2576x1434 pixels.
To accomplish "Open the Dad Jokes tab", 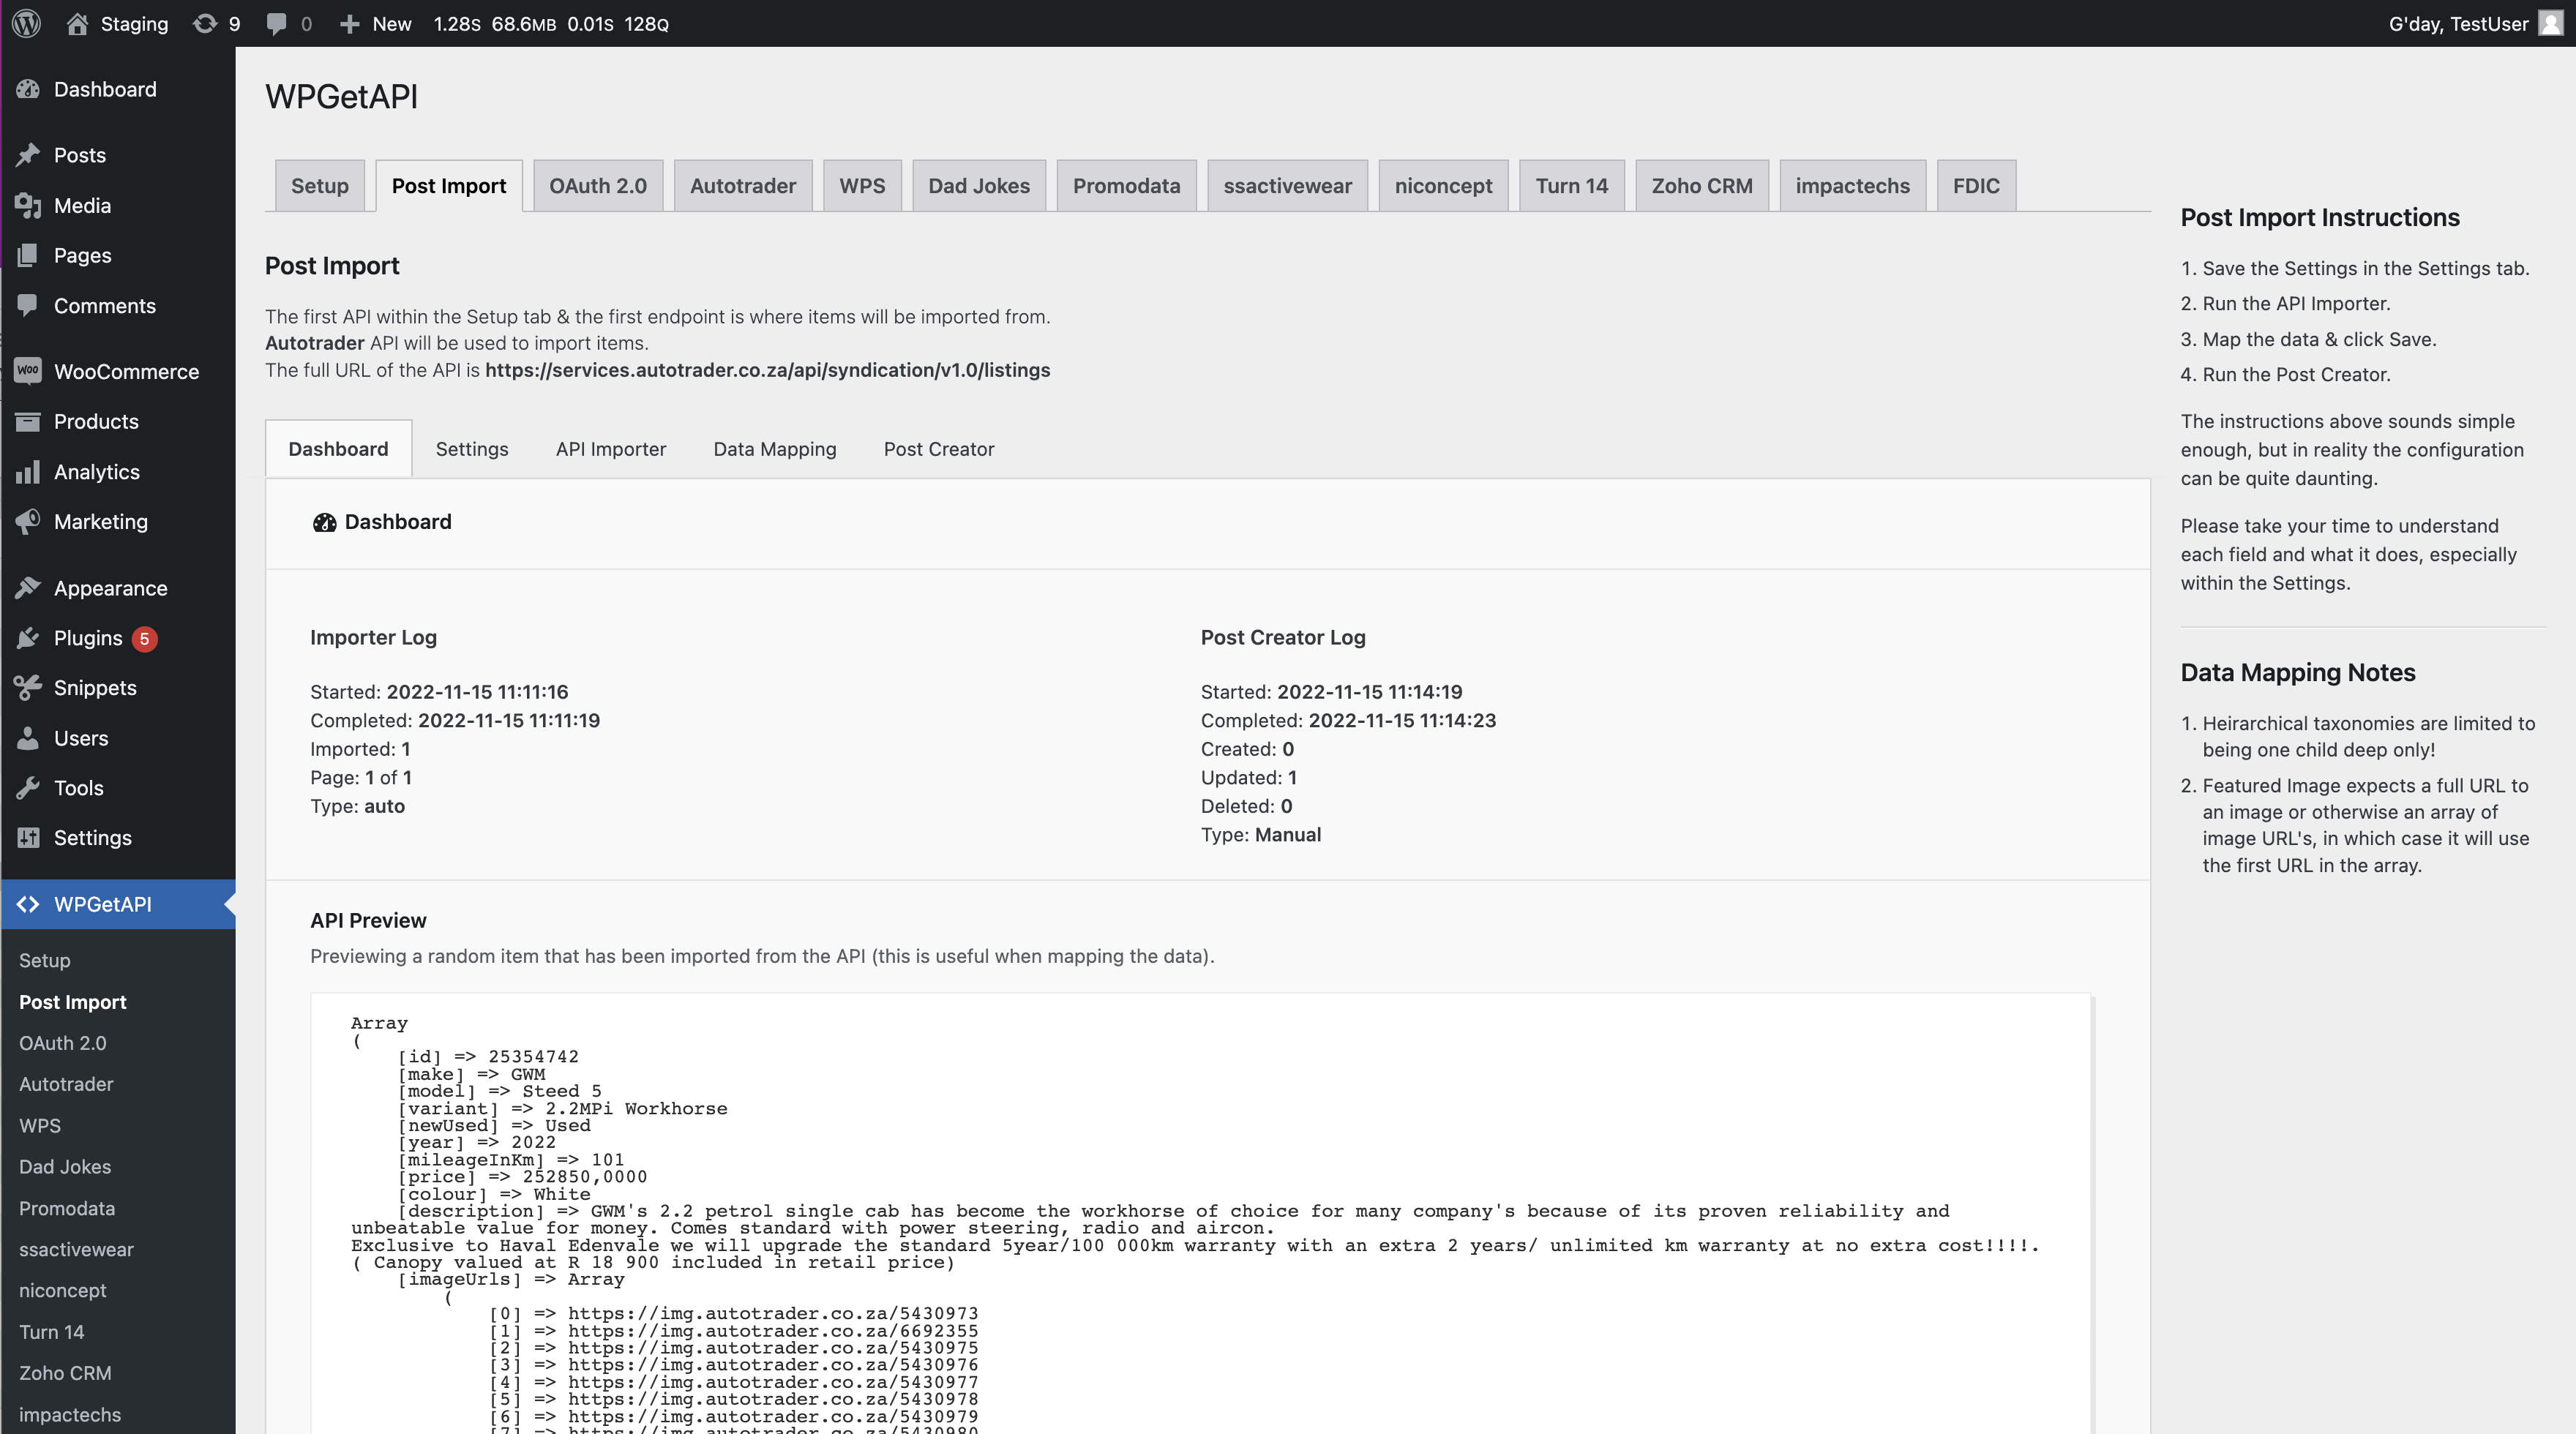I will click(979, 186).
